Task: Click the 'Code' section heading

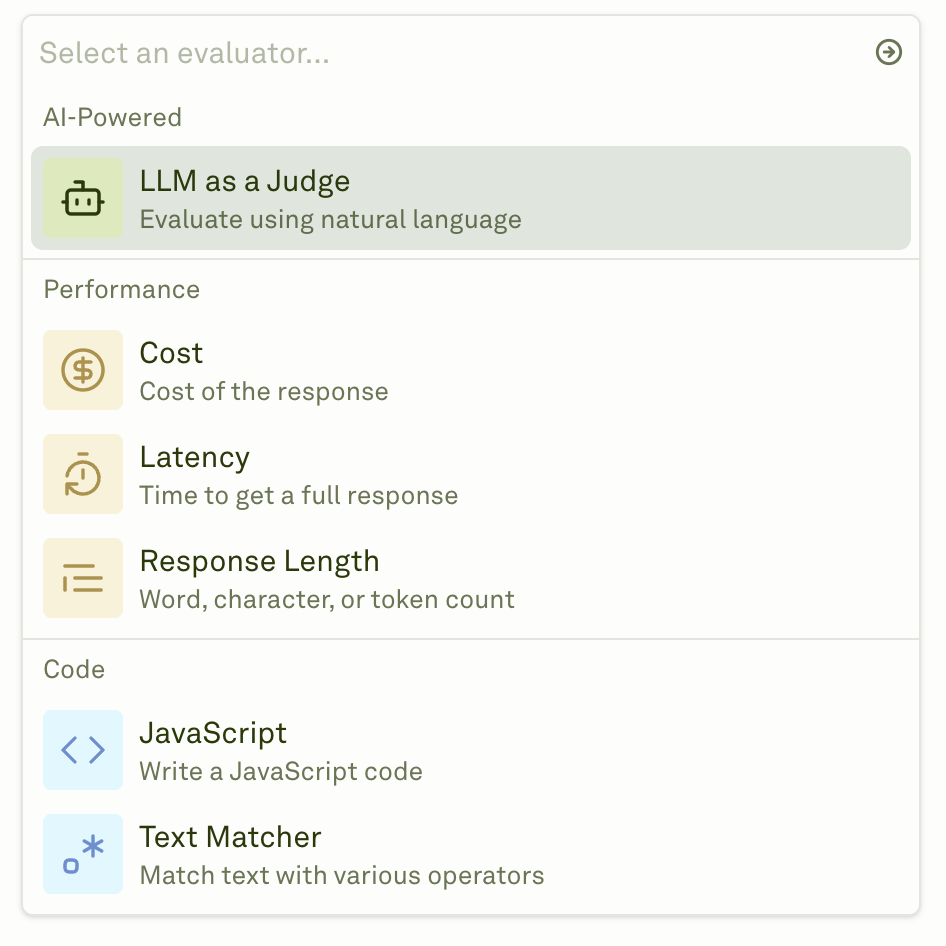Action: [74, 670]
